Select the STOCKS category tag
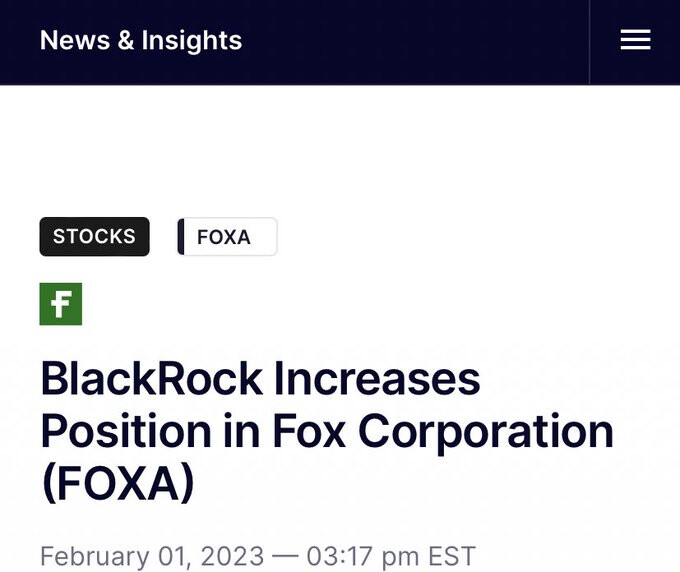The width and height of the screenshot is (680, 572). [95, 236]
